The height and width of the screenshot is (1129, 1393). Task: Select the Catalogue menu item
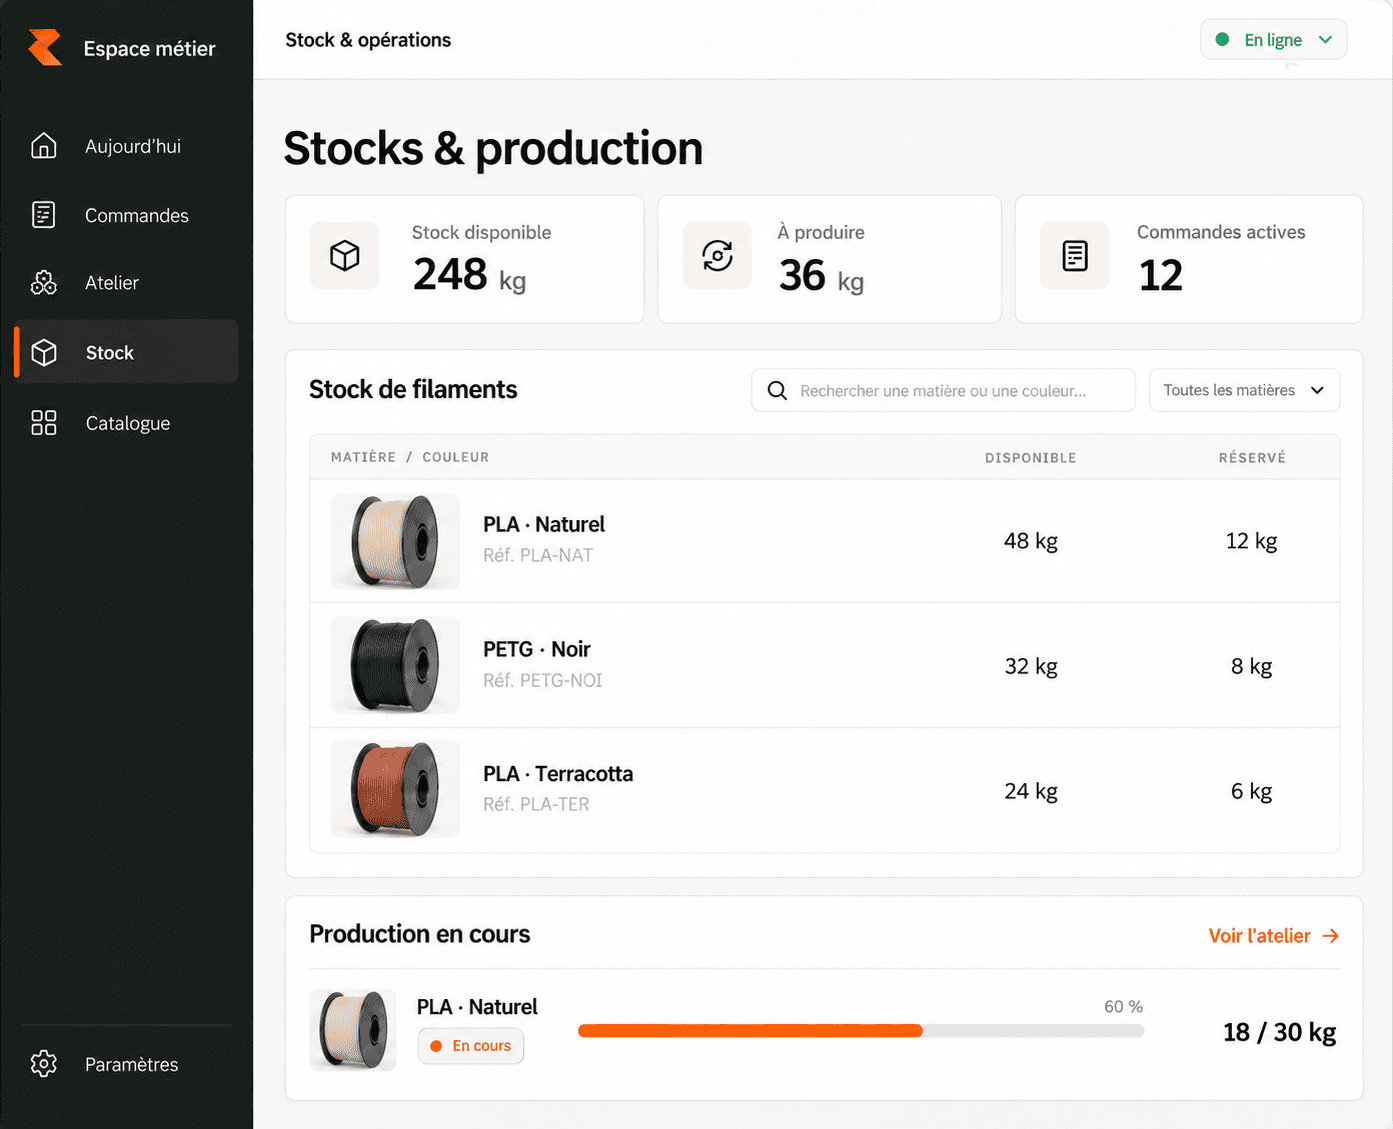126,423
